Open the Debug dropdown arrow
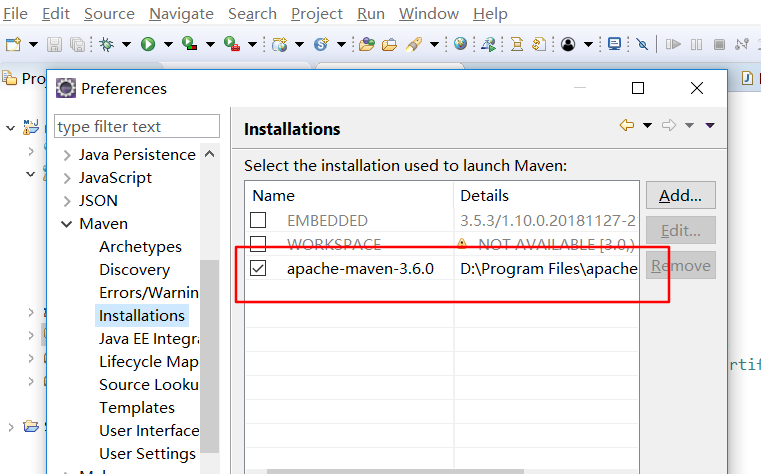Image resolution: width=761 pixels, height=474 pixels. 126,45
